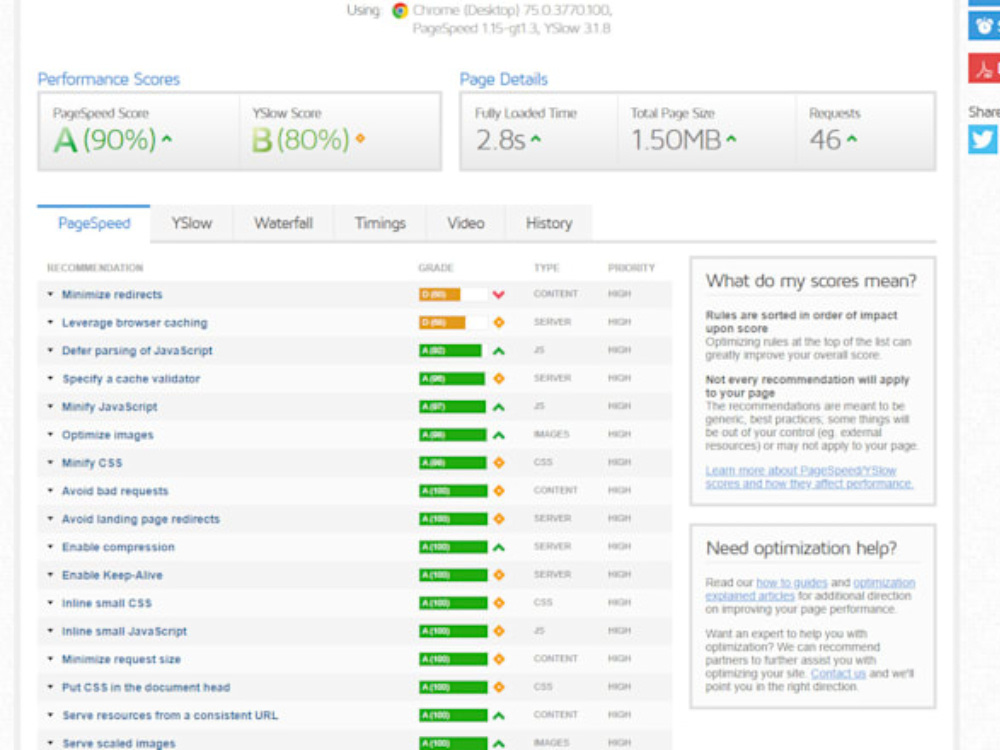Click orange diamond for Minify CSS

click(499, 463)
